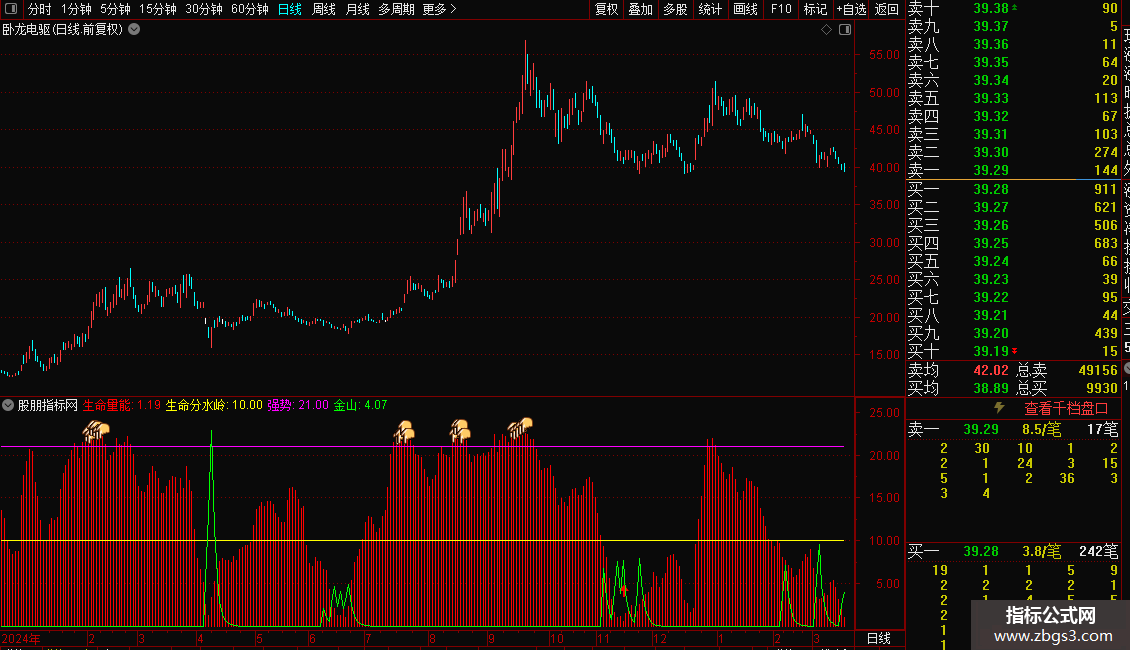
Task: Open the 统计 statistics tool
Action: (710, 9)
